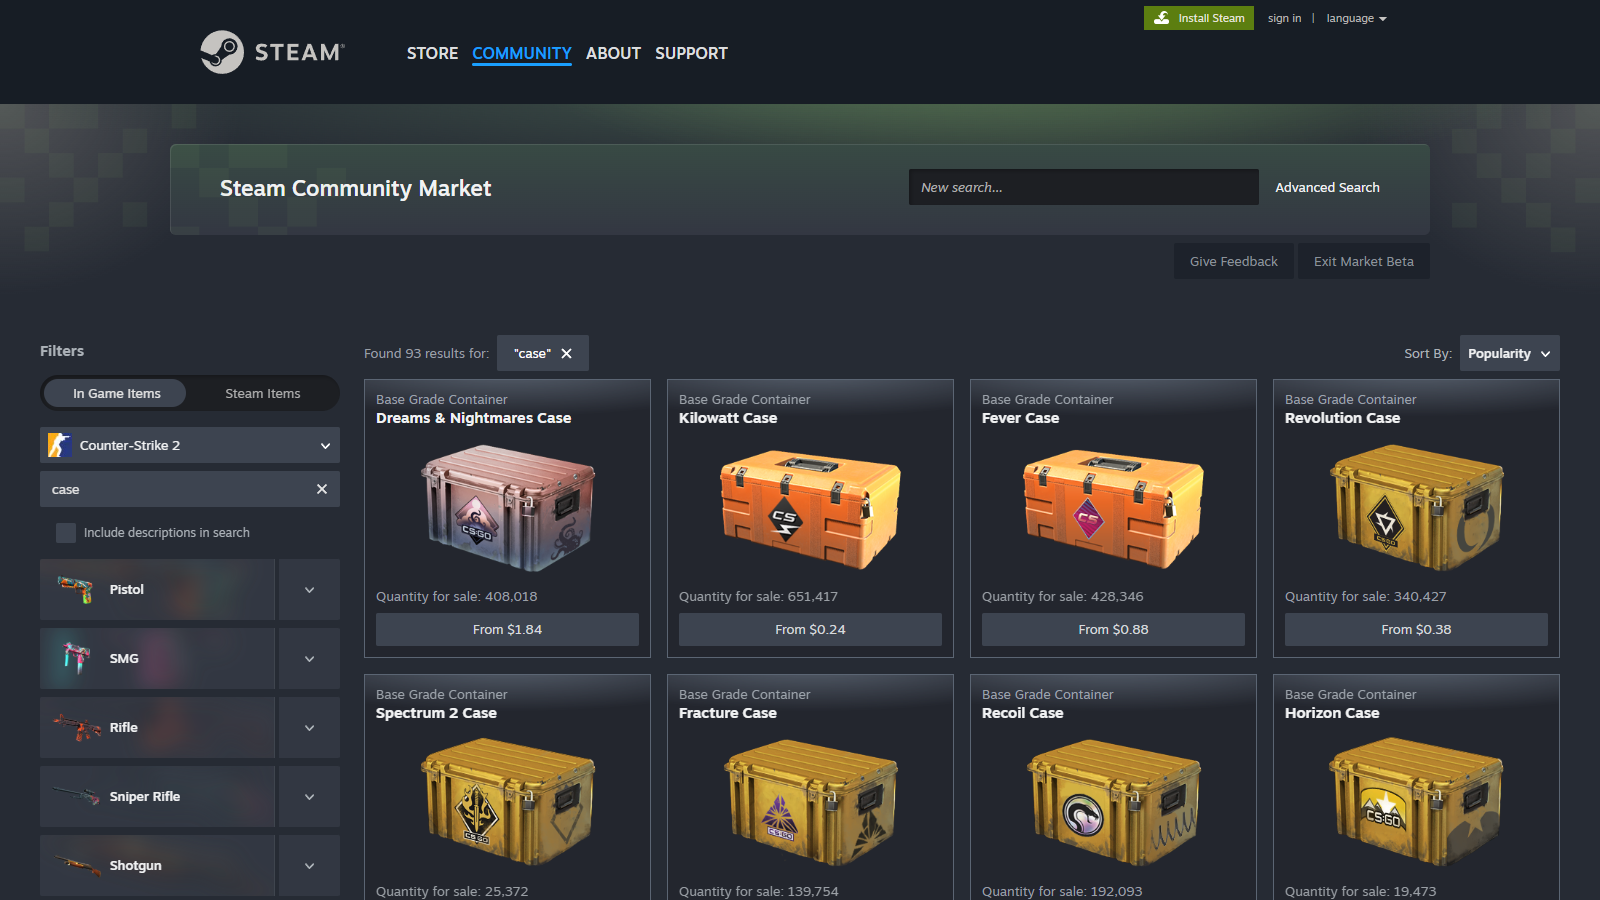The height and width of the screenshot is (900, 1600).
Task: Click the Give Feedback button
Action: click(1234, 261)
